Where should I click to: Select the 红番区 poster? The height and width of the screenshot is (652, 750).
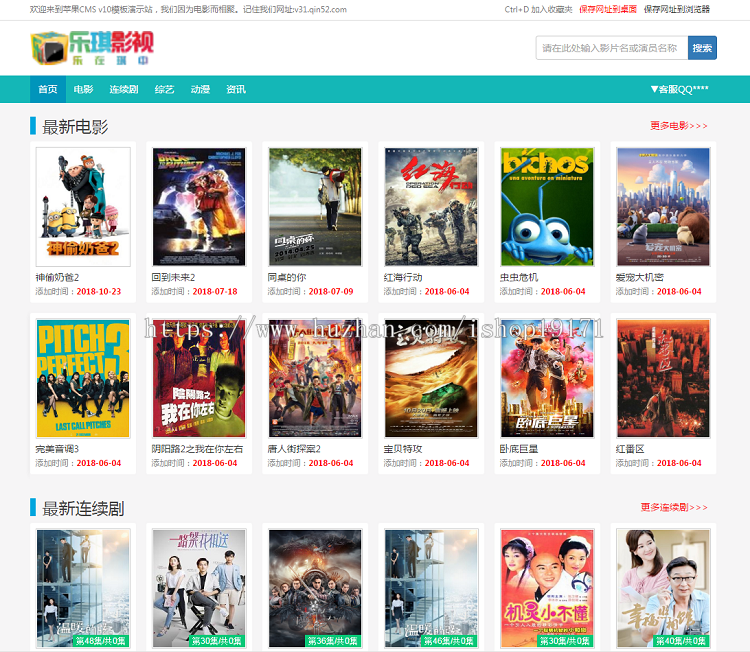[x=663, y=378]
